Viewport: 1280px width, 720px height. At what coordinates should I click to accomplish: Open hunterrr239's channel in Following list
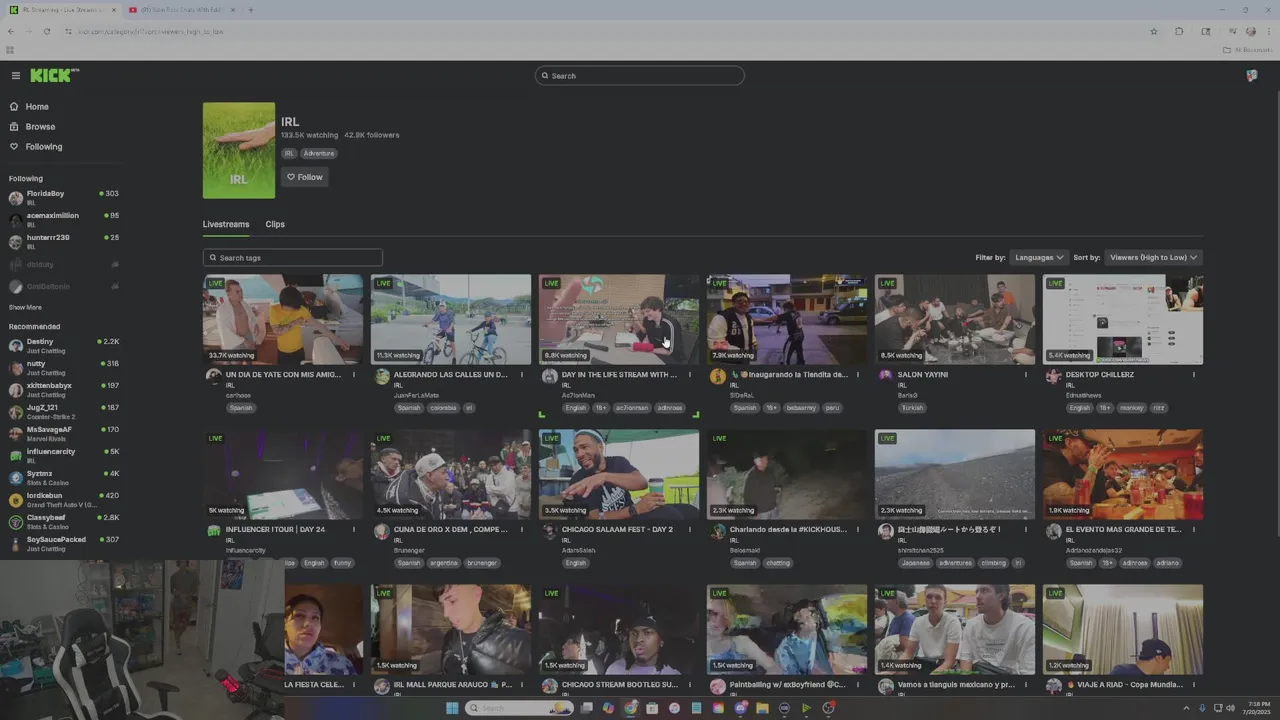pyautogui.click(x=64, y=242)
